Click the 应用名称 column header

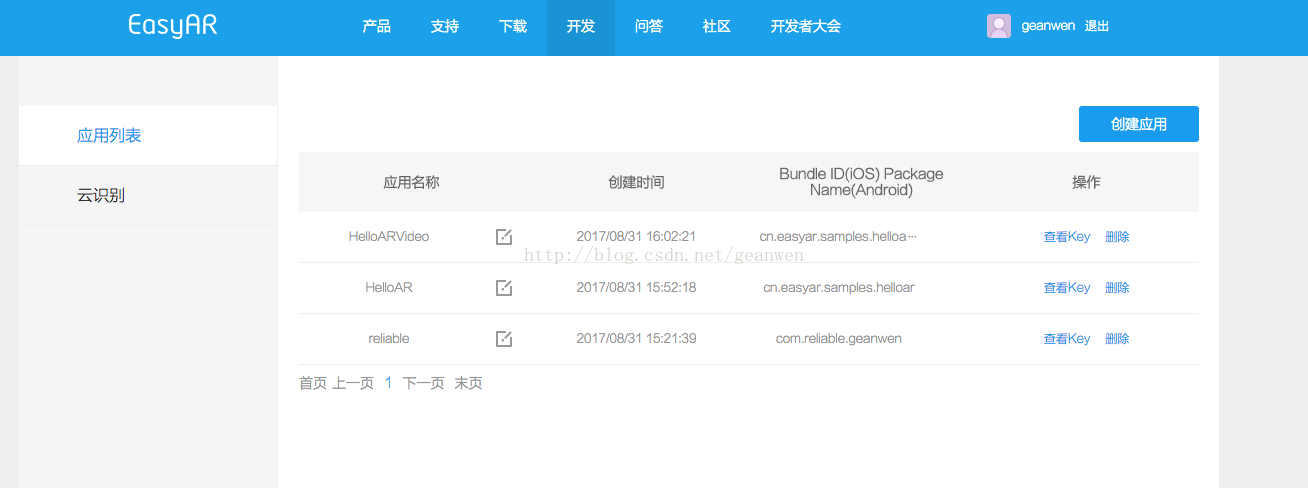point(411,183)
